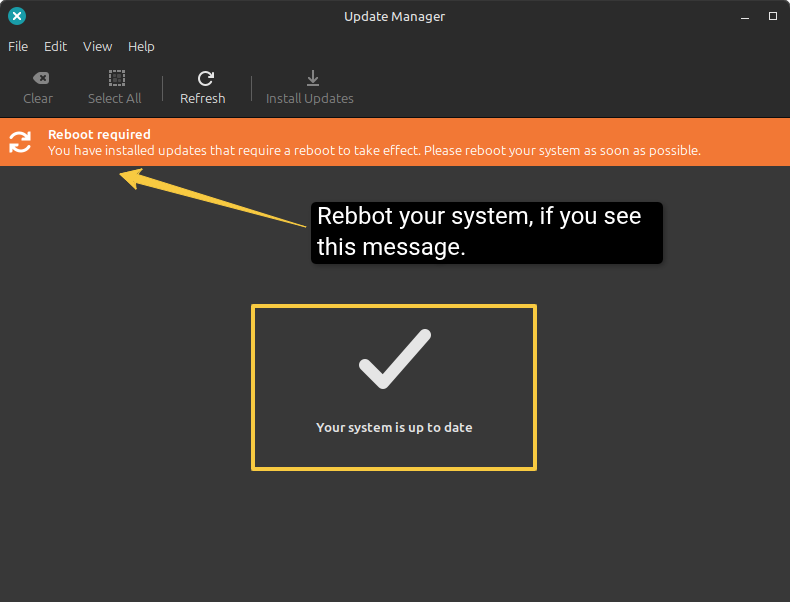Click the 'Update Manager' window title
This screenshot has height=602, width=790.
(x=394, y=17)
